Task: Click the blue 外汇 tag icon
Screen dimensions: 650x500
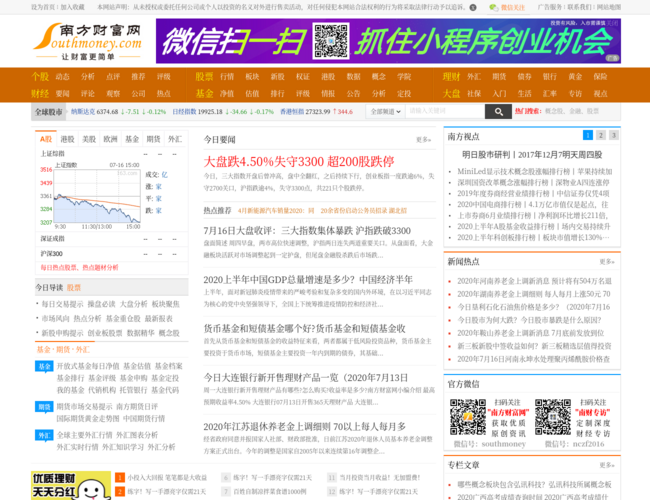Action: pyautogui.click(x=44, y=435)
